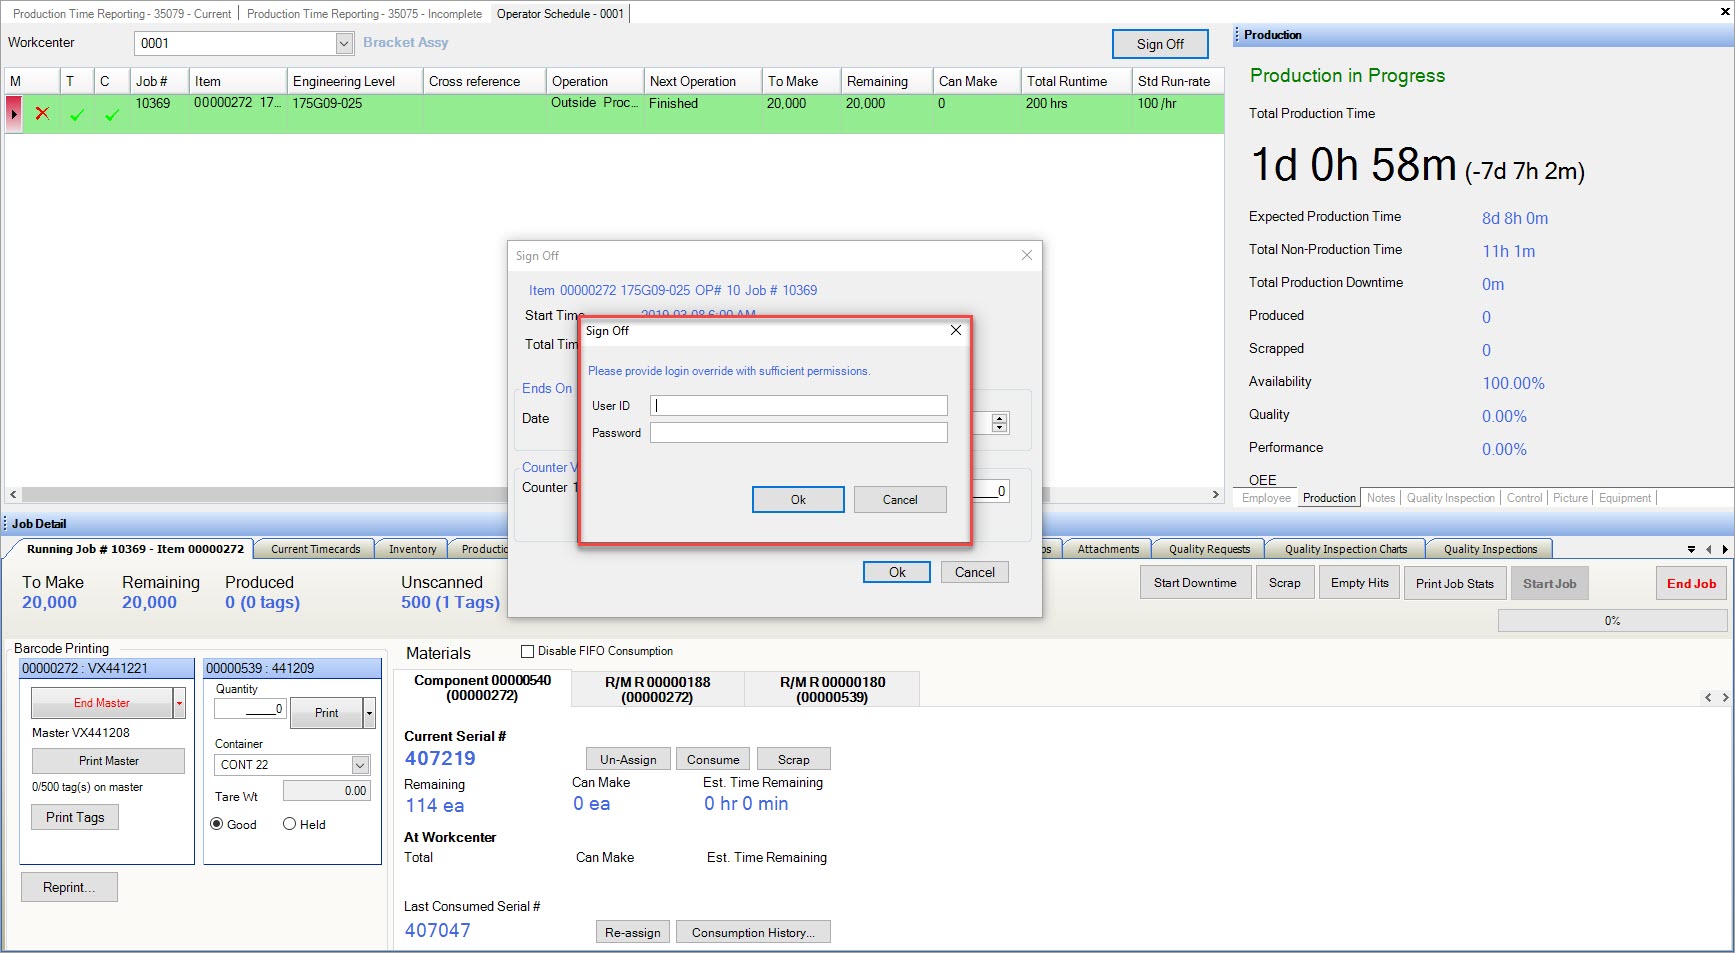The height and width of the screenshot is (953, 1735).
Task: Select R/M R00000180 materials tab
Action: pyautogui.click(x=832, y=689)
